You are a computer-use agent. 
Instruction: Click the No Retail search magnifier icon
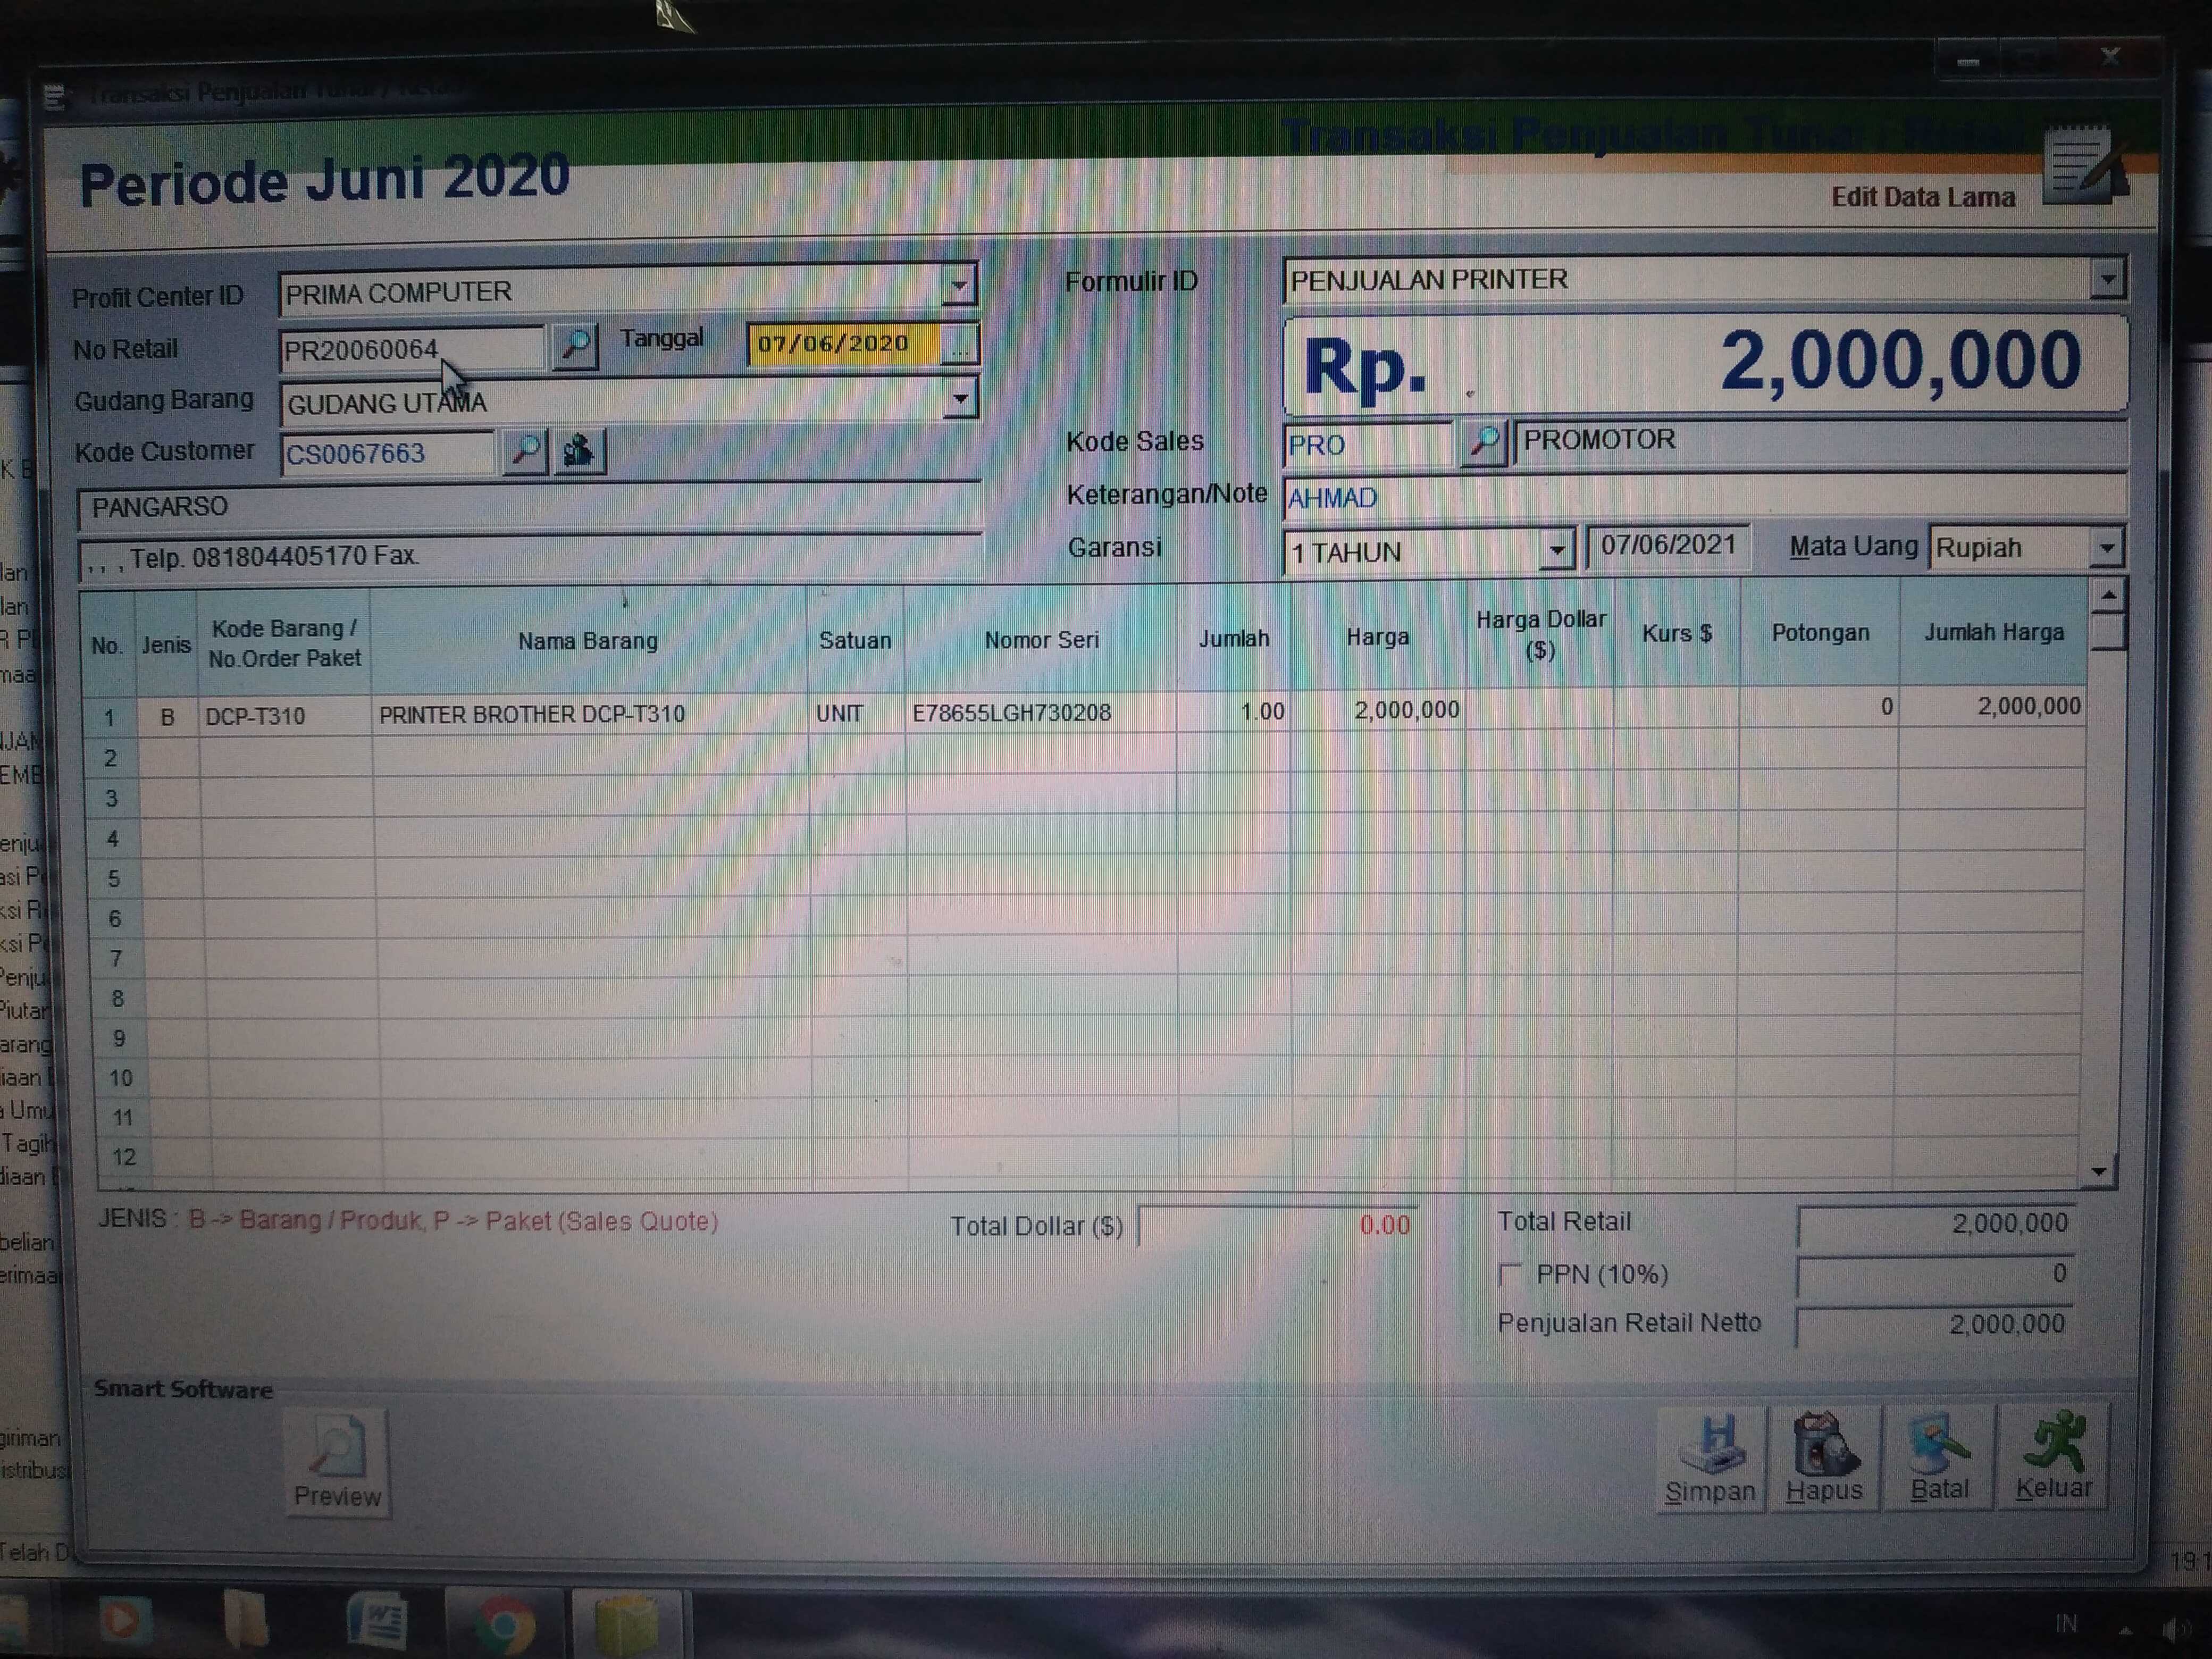tap(575, 345)
